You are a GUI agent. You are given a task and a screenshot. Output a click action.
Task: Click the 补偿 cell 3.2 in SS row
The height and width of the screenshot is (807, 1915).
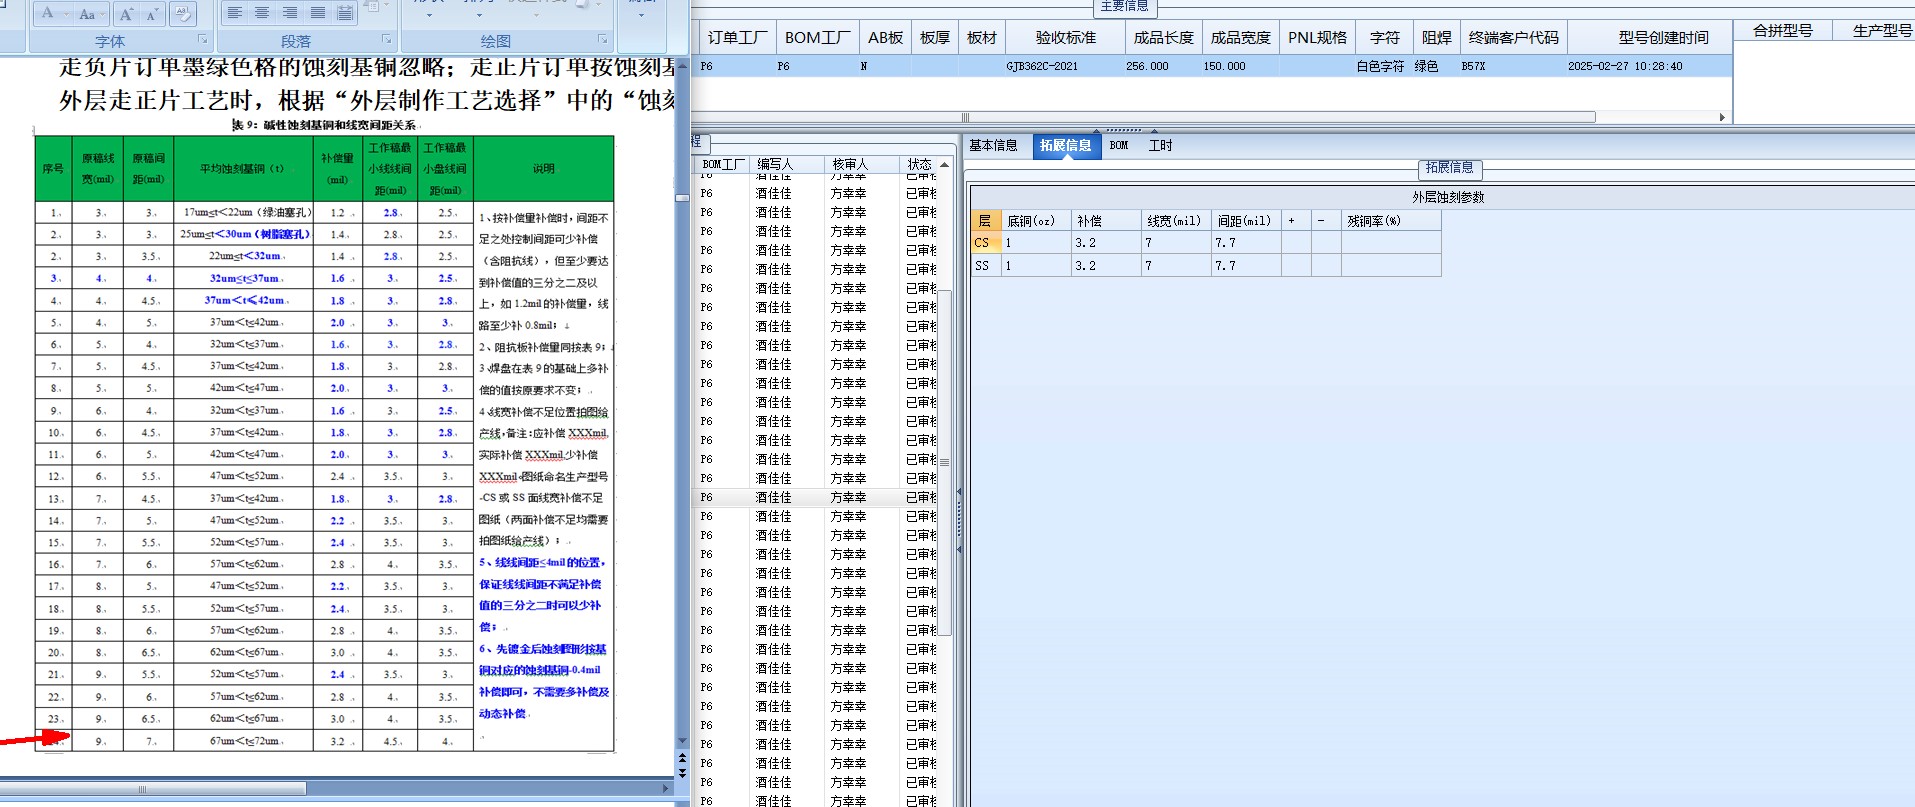(x=1106, y=266)
